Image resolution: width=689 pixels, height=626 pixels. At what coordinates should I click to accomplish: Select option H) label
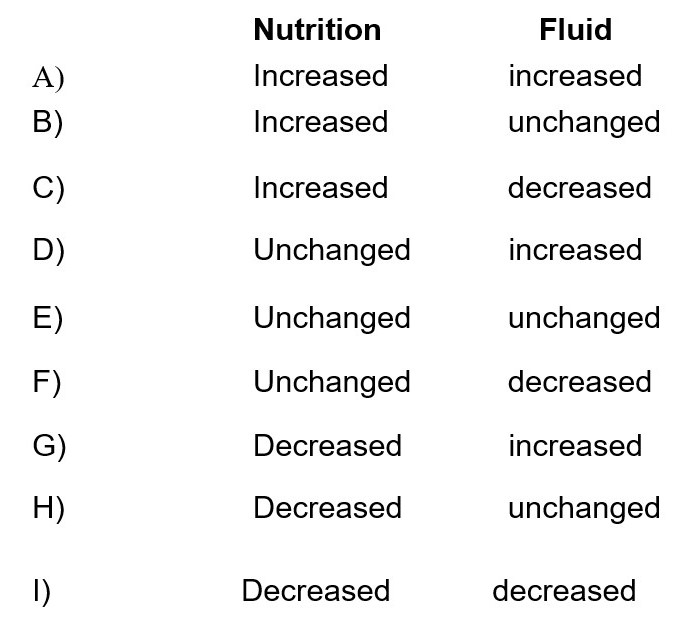(49, 508)
